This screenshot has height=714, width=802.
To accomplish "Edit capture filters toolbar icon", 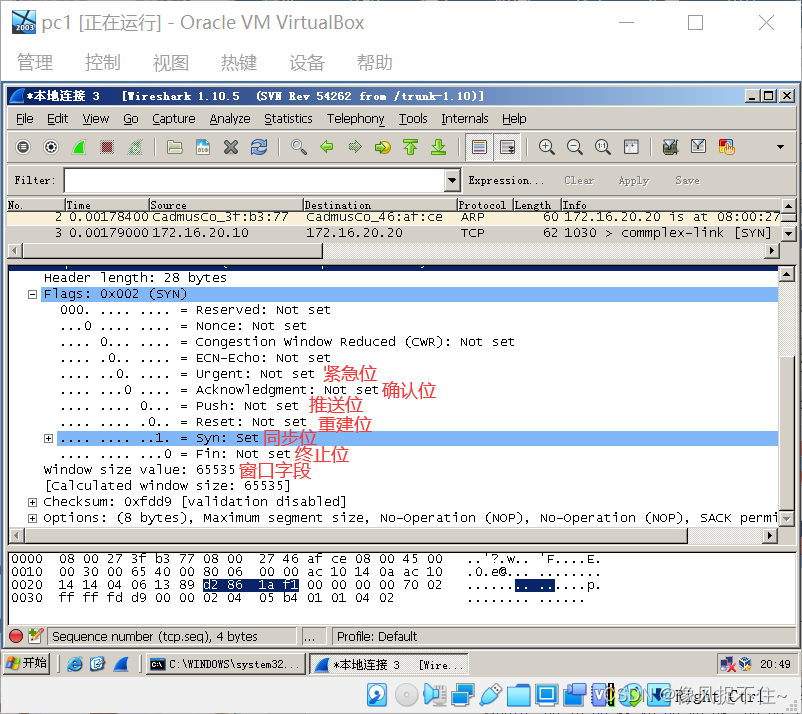I will pos(670,147).
